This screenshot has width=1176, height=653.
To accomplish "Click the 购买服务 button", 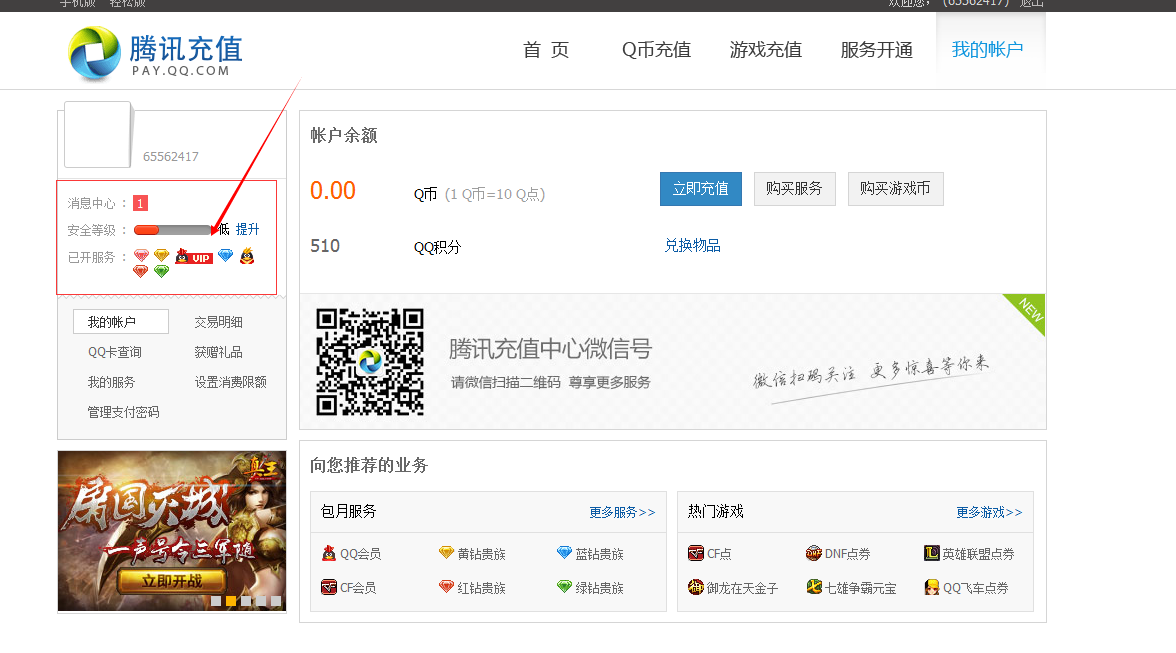I will 794,189.
